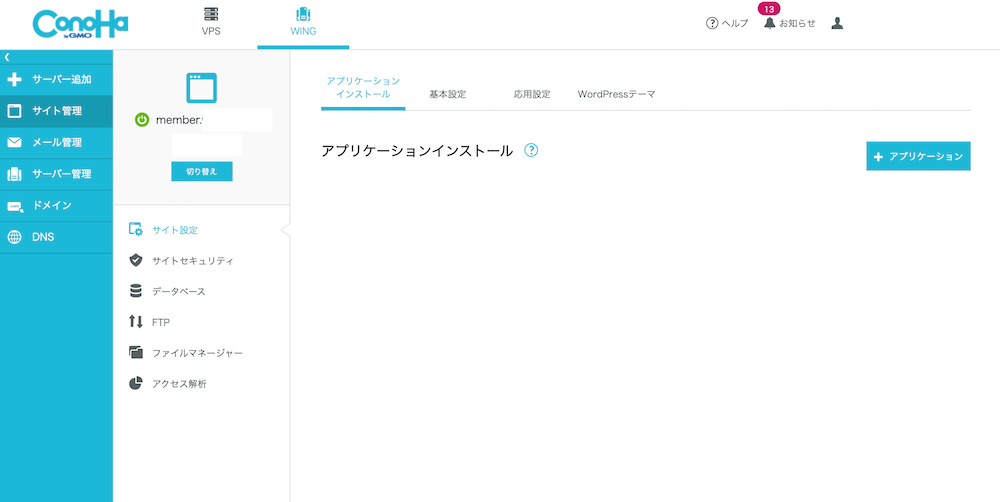This screenshot has height=502, width=1000.
Task: Open the DNS globe menu item
Action: [56, 237]
